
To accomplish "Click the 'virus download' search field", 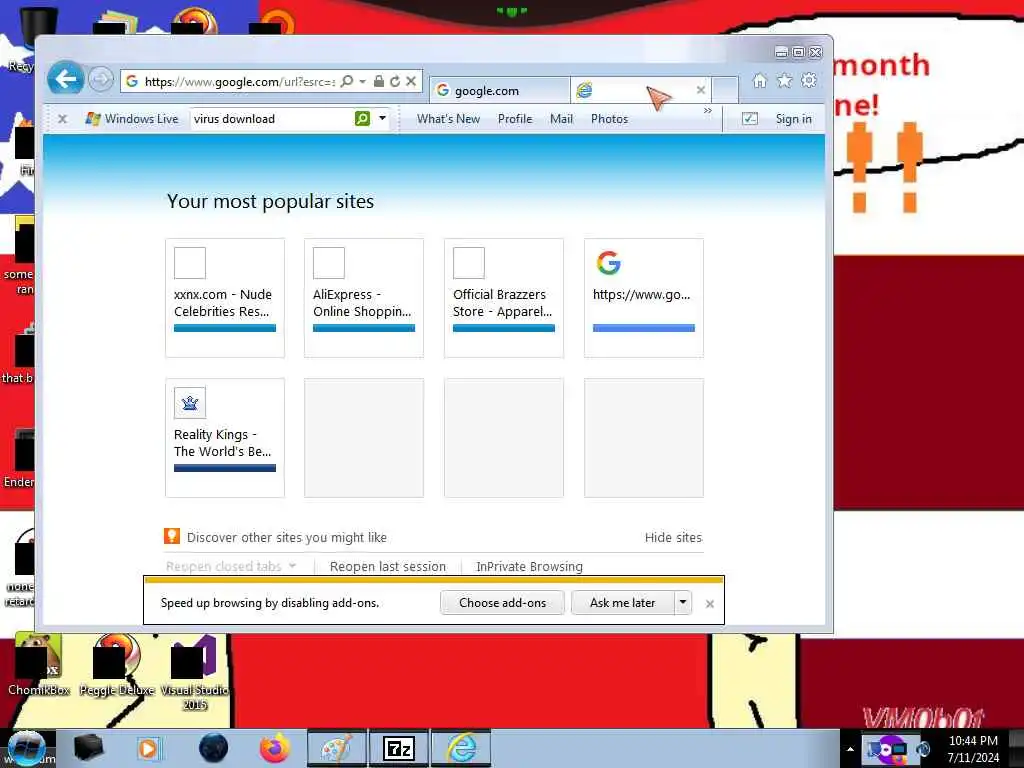I will 271,119.
